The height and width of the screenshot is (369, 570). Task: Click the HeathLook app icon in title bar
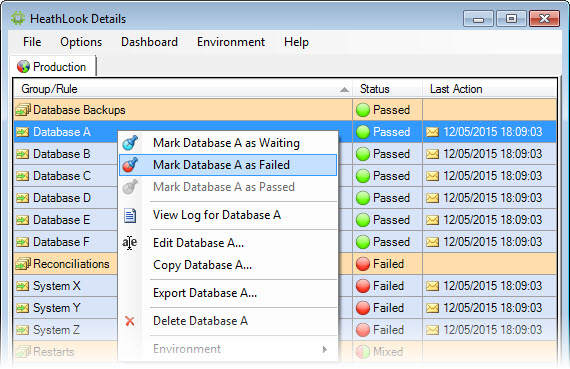[17, 18]
